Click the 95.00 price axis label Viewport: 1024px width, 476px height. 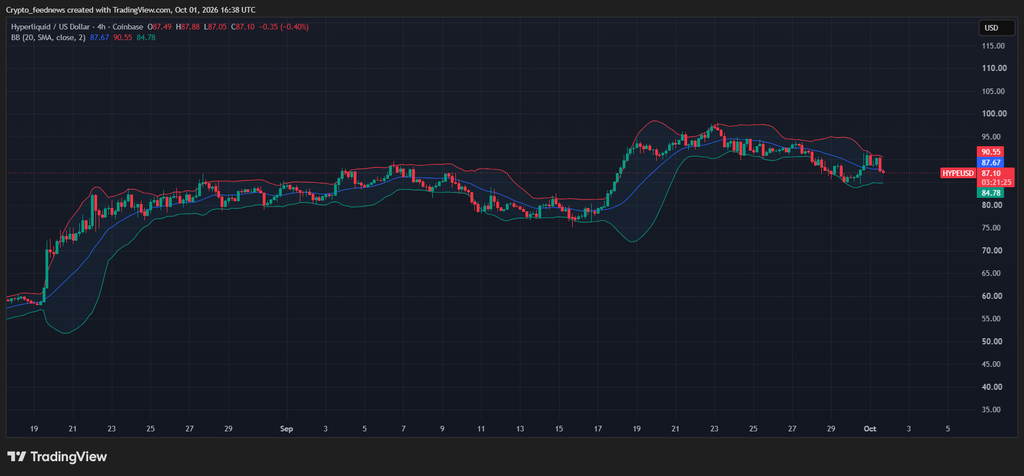tap(992, 137)
